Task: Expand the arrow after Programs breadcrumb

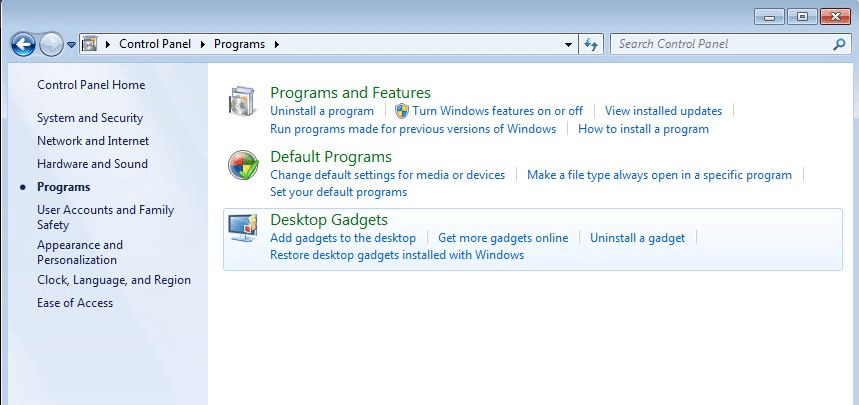Action: click(x=276, y=44)
